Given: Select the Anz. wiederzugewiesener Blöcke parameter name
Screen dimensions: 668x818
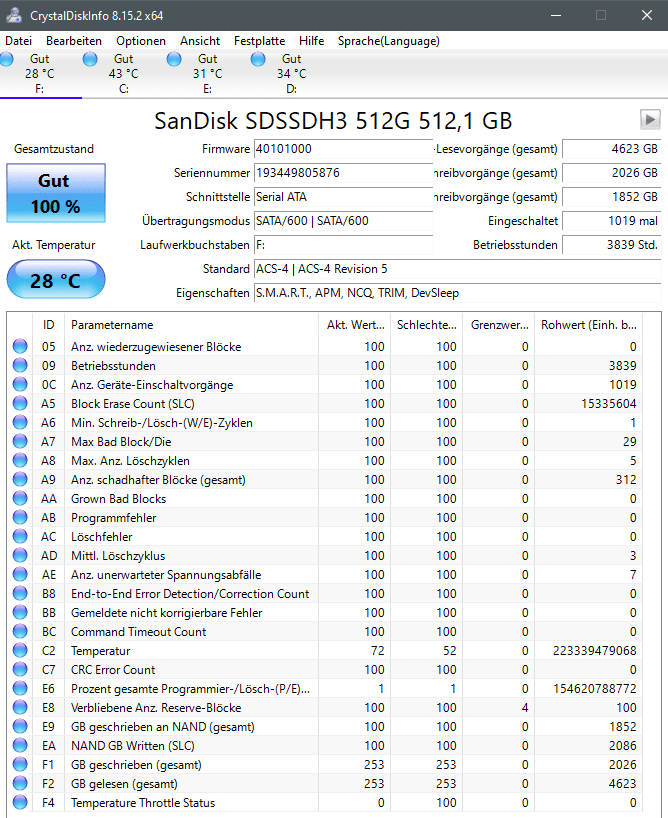Looking at the screenshot, I should [156, 347].
